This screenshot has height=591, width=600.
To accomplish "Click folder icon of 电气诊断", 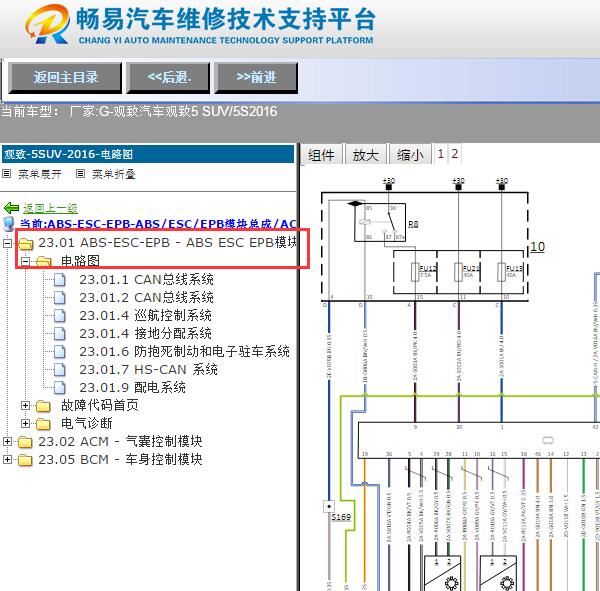I will point(44,424).
